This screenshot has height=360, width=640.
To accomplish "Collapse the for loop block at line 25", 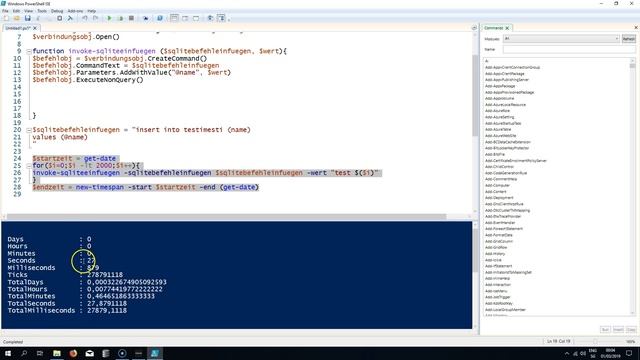I will [29, 166].
